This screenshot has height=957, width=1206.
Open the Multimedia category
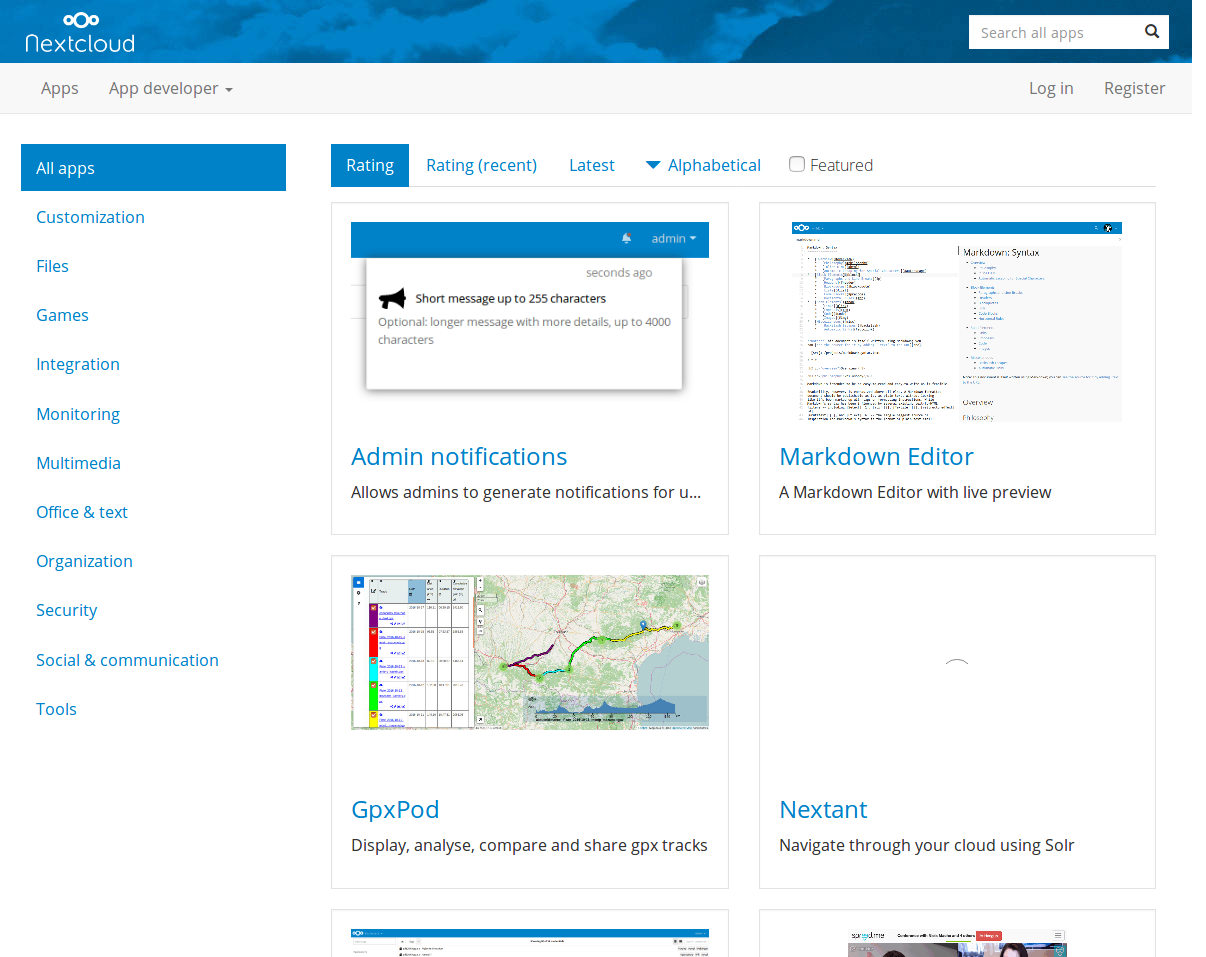coord(78,463)
